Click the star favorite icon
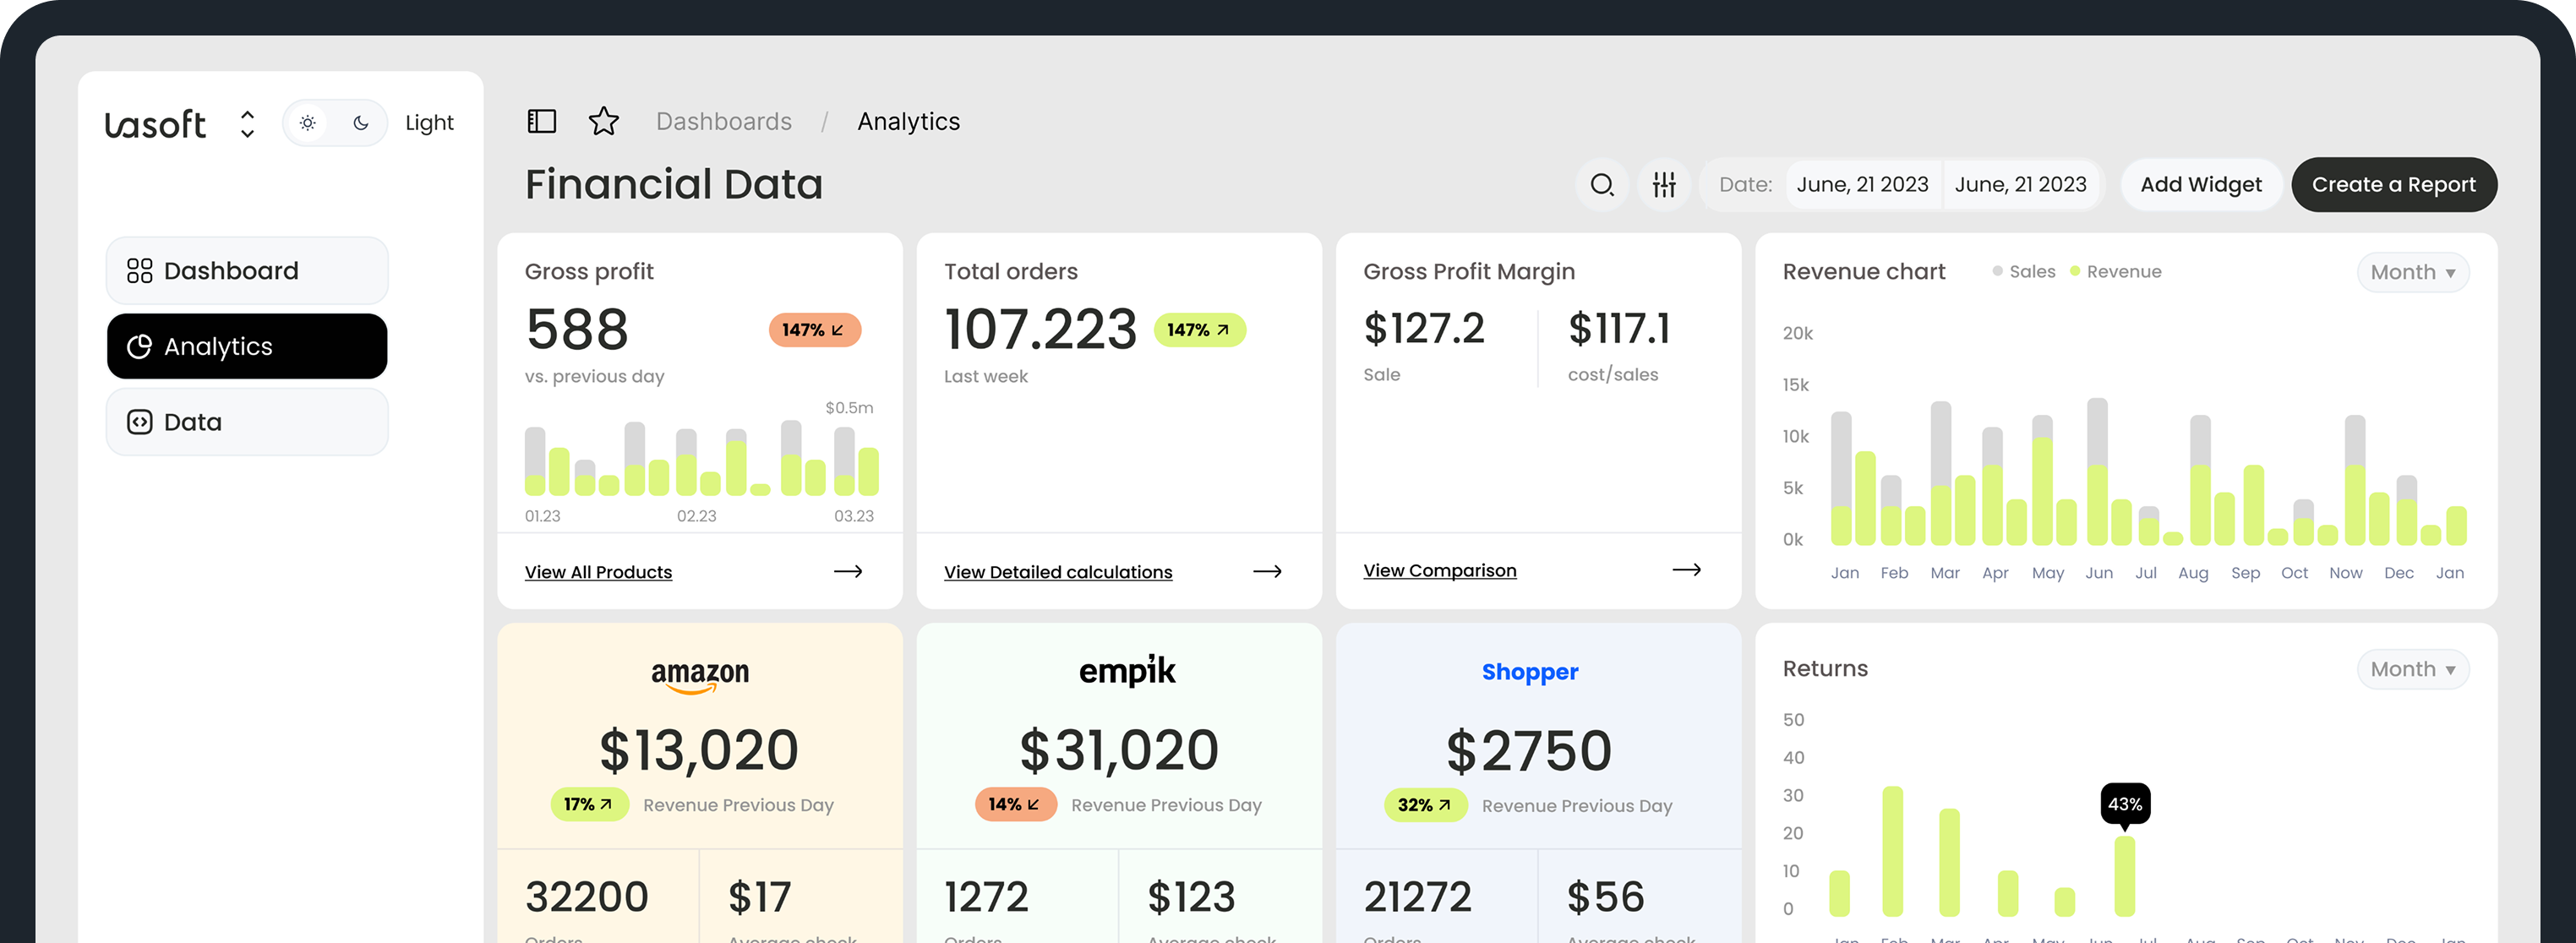The height and width of the screenshot is (943, 2576). [x=603, y=121]
